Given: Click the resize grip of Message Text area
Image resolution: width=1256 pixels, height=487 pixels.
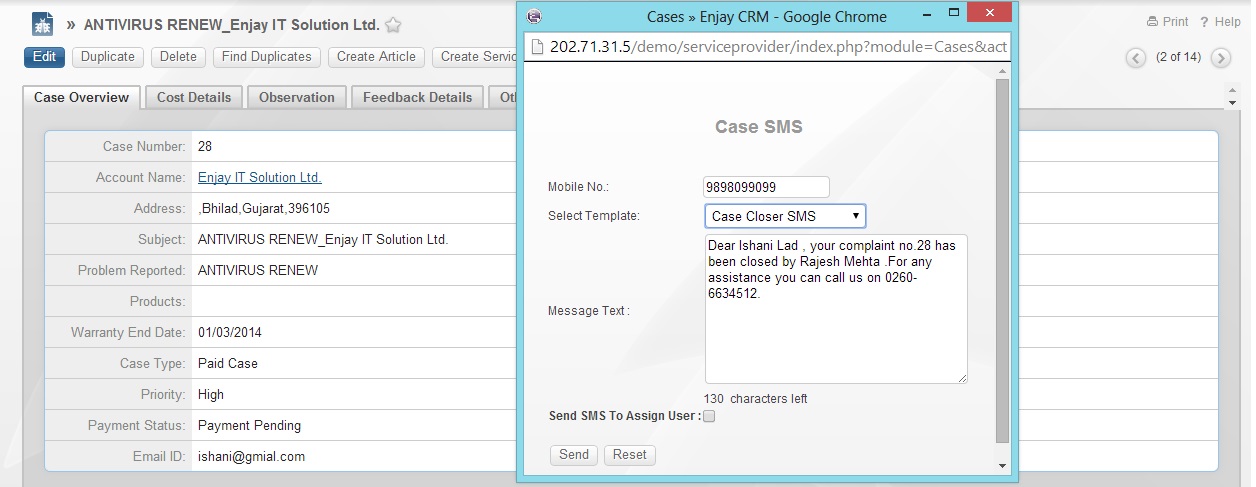Looking at the screenshot, I should pos(962,378).
